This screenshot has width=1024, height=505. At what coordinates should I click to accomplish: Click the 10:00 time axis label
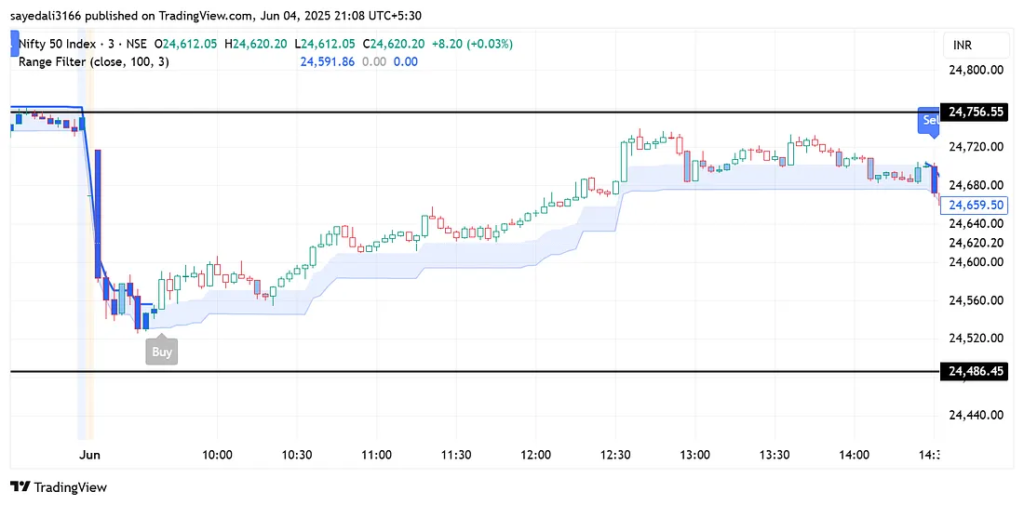[217, 454]
